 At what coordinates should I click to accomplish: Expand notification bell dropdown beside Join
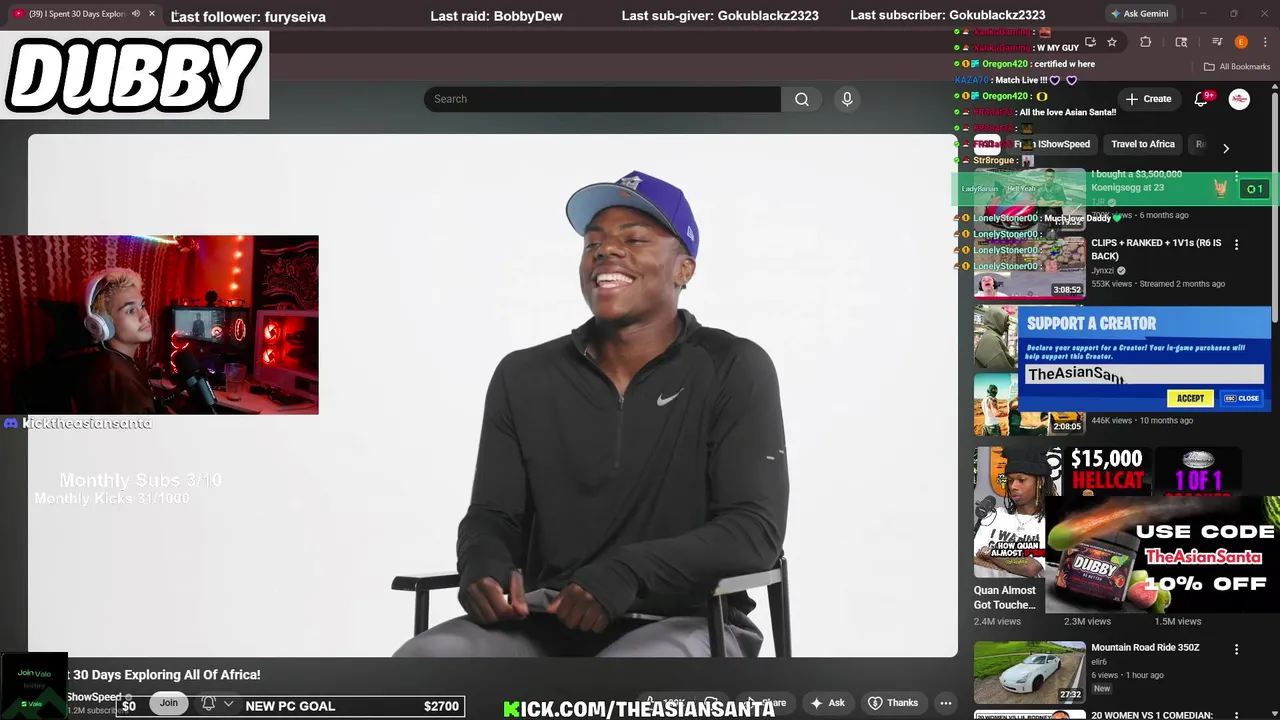[x=228, y=704]
